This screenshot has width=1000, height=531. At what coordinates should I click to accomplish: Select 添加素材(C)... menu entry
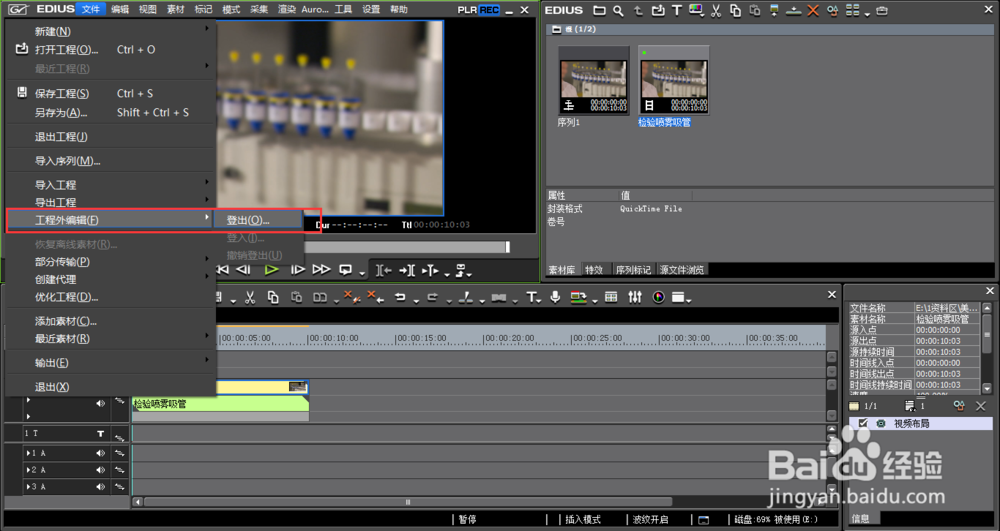tap(111, 321)
